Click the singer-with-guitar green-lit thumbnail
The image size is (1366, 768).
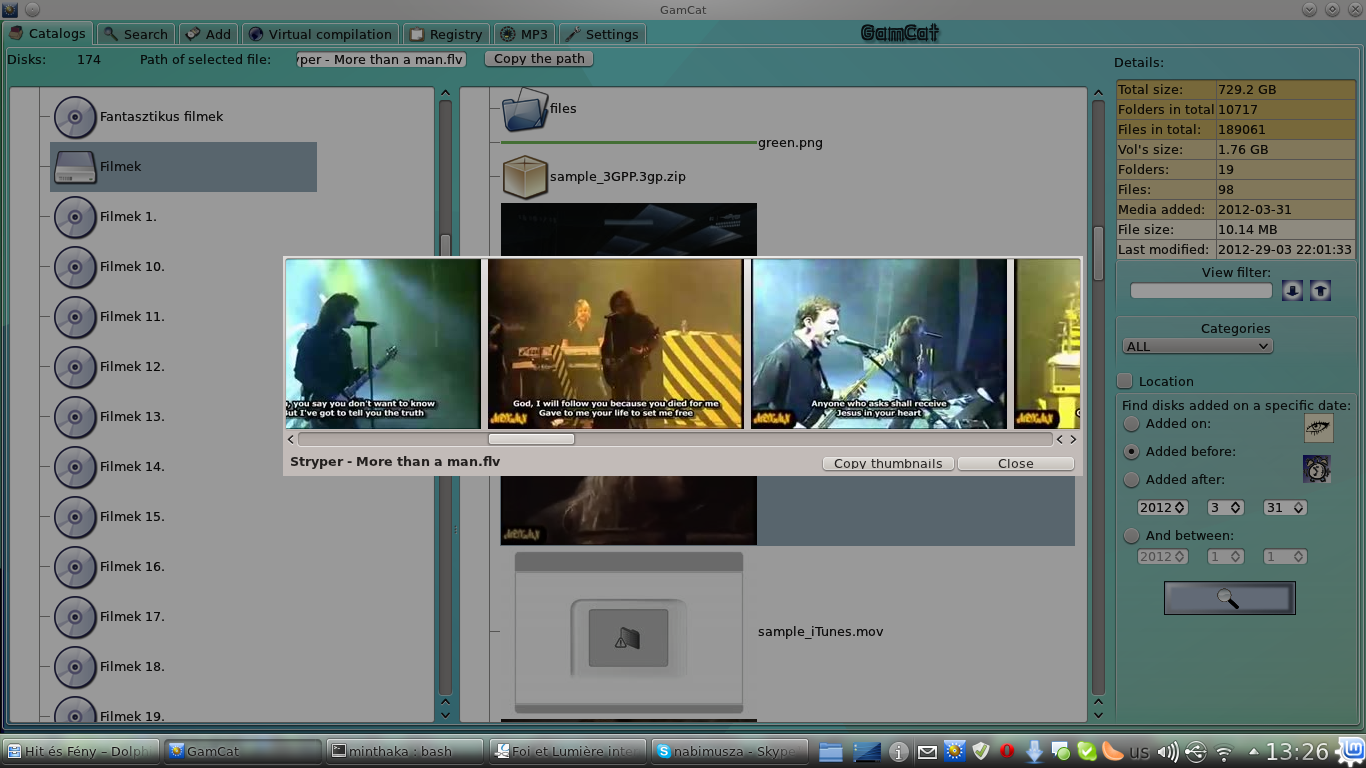click(383, 344)
